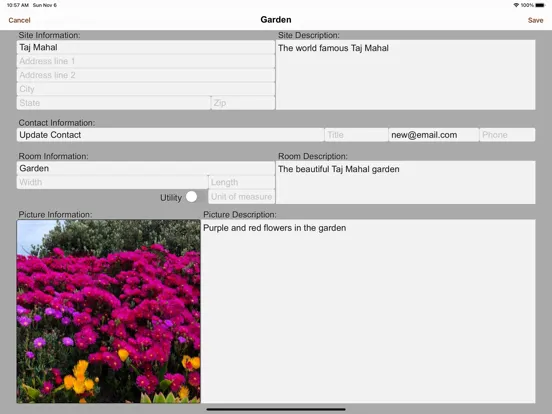This screenshot has height=414, width=552.
Task: Focus the contact Title field
Action: (x=356, y=135)
